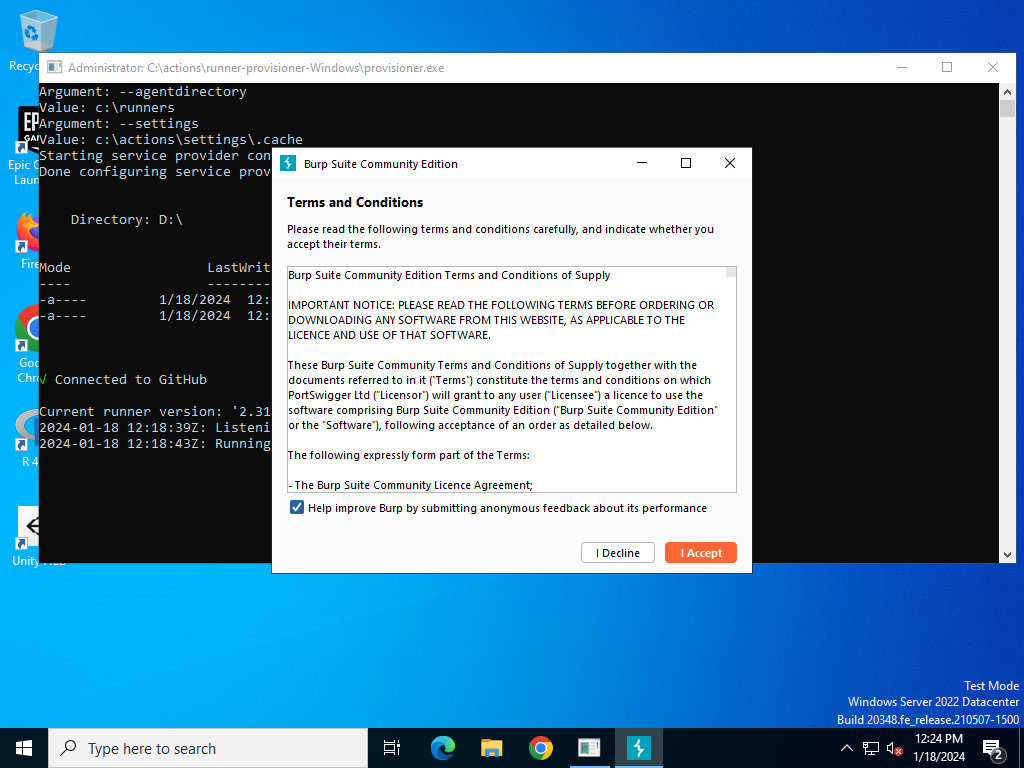Image resolution: width=1024 pixels, height=768 pixels.
Task: Close the provisioner.exe console window
Action: [x=993, y=67]
